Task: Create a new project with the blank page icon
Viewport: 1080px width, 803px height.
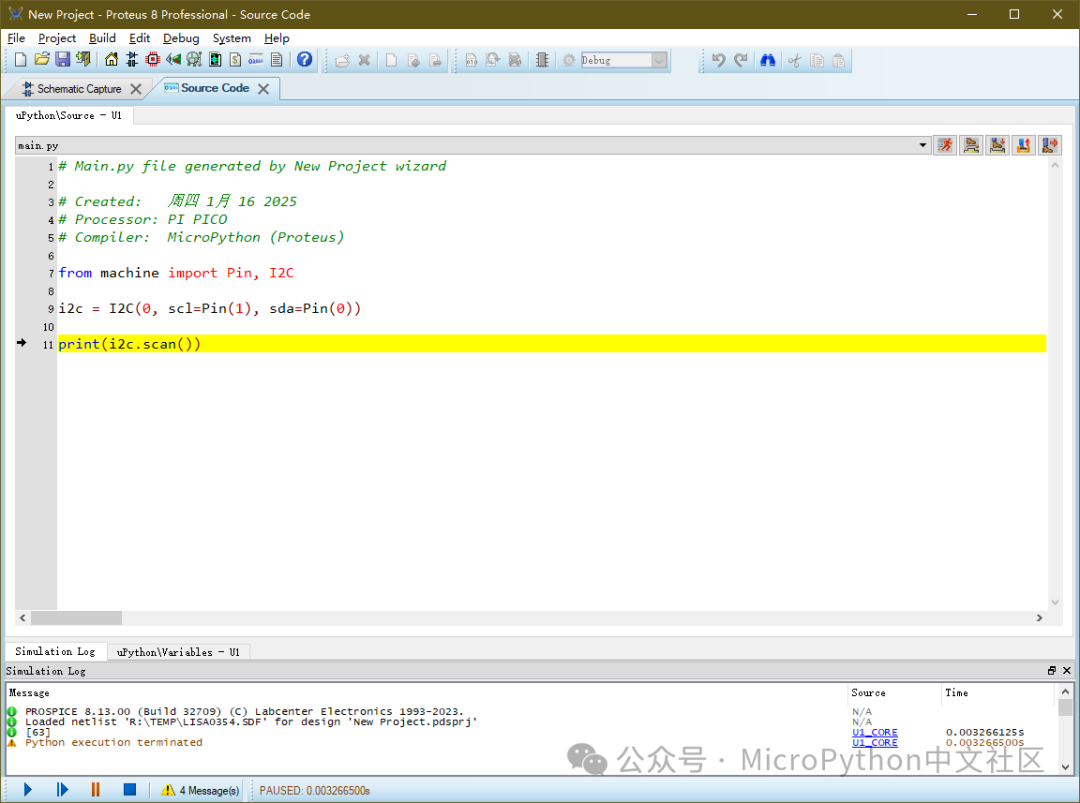Action: 20,60
